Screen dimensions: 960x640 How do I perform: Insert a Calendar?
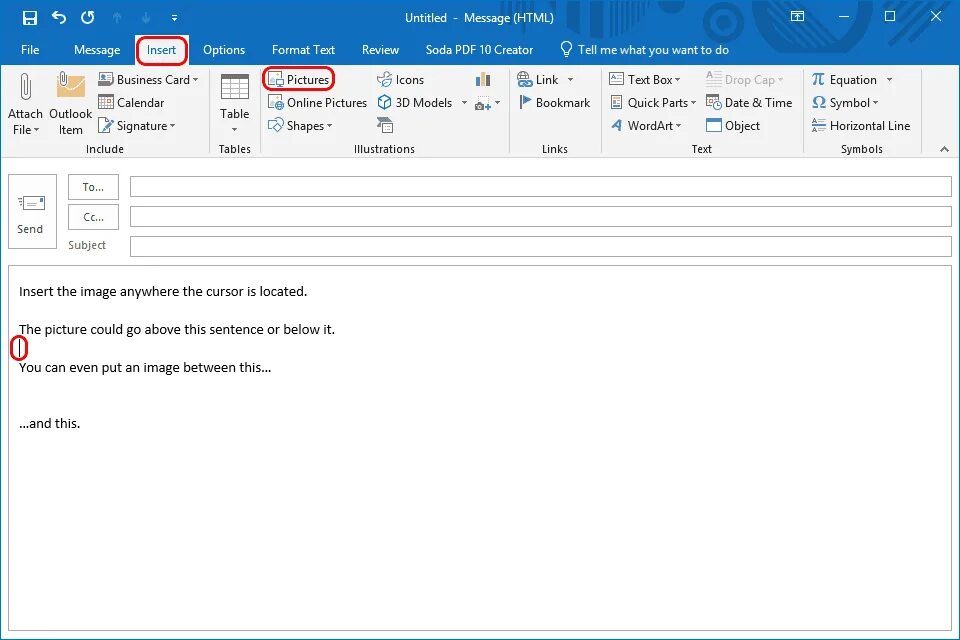(132, 103)
